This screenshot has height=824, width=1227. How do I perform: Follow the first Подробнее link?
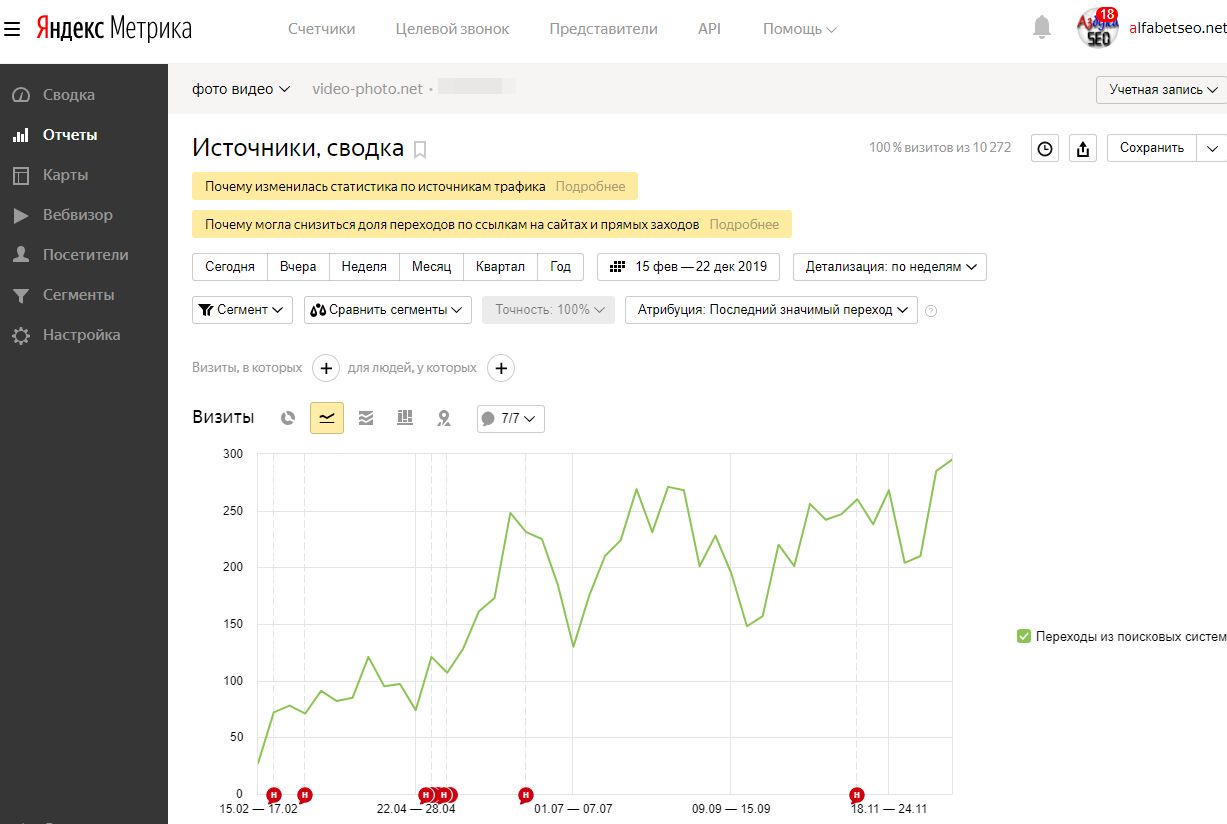[x=590, y=186]
